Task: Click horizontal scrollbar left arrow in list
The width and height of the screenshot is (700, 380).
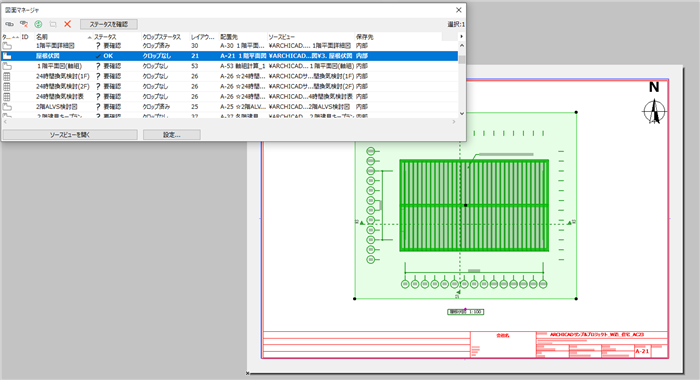Action: coord(5,121)
